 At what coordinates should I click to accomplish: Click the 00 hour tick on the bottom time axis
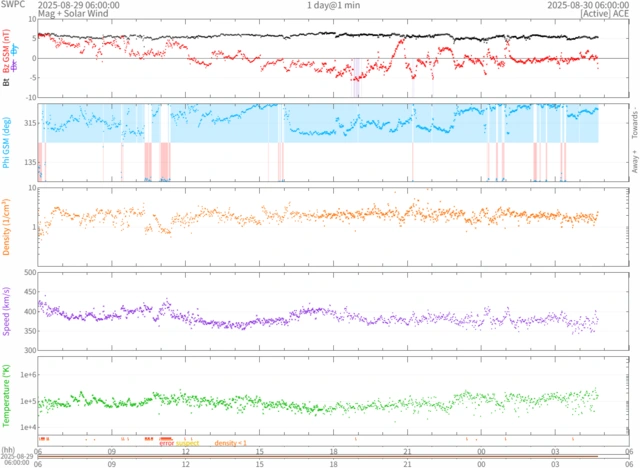coord(482,464)
